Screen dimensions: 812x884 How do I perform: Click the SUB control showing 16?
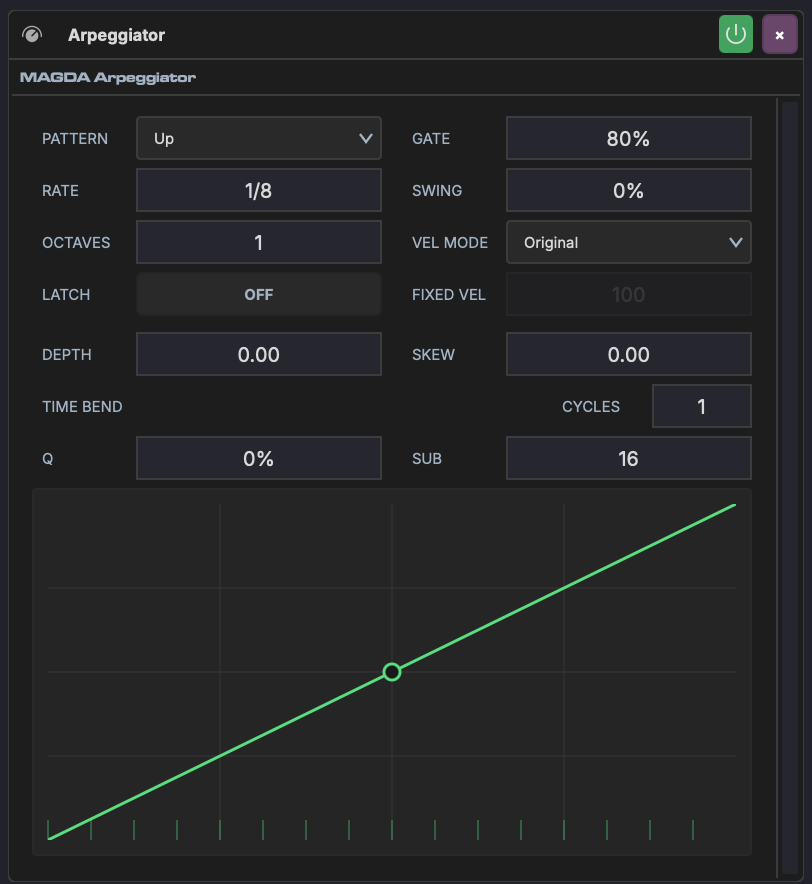pos(628,458)
